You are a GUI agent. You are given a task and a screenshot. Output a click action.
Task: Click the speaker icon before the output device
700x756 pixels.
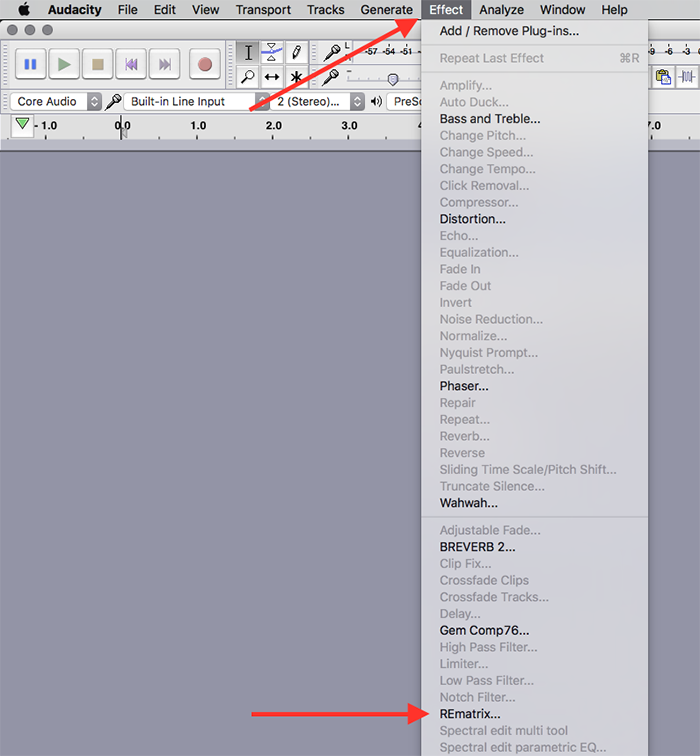tap(376, 101)
